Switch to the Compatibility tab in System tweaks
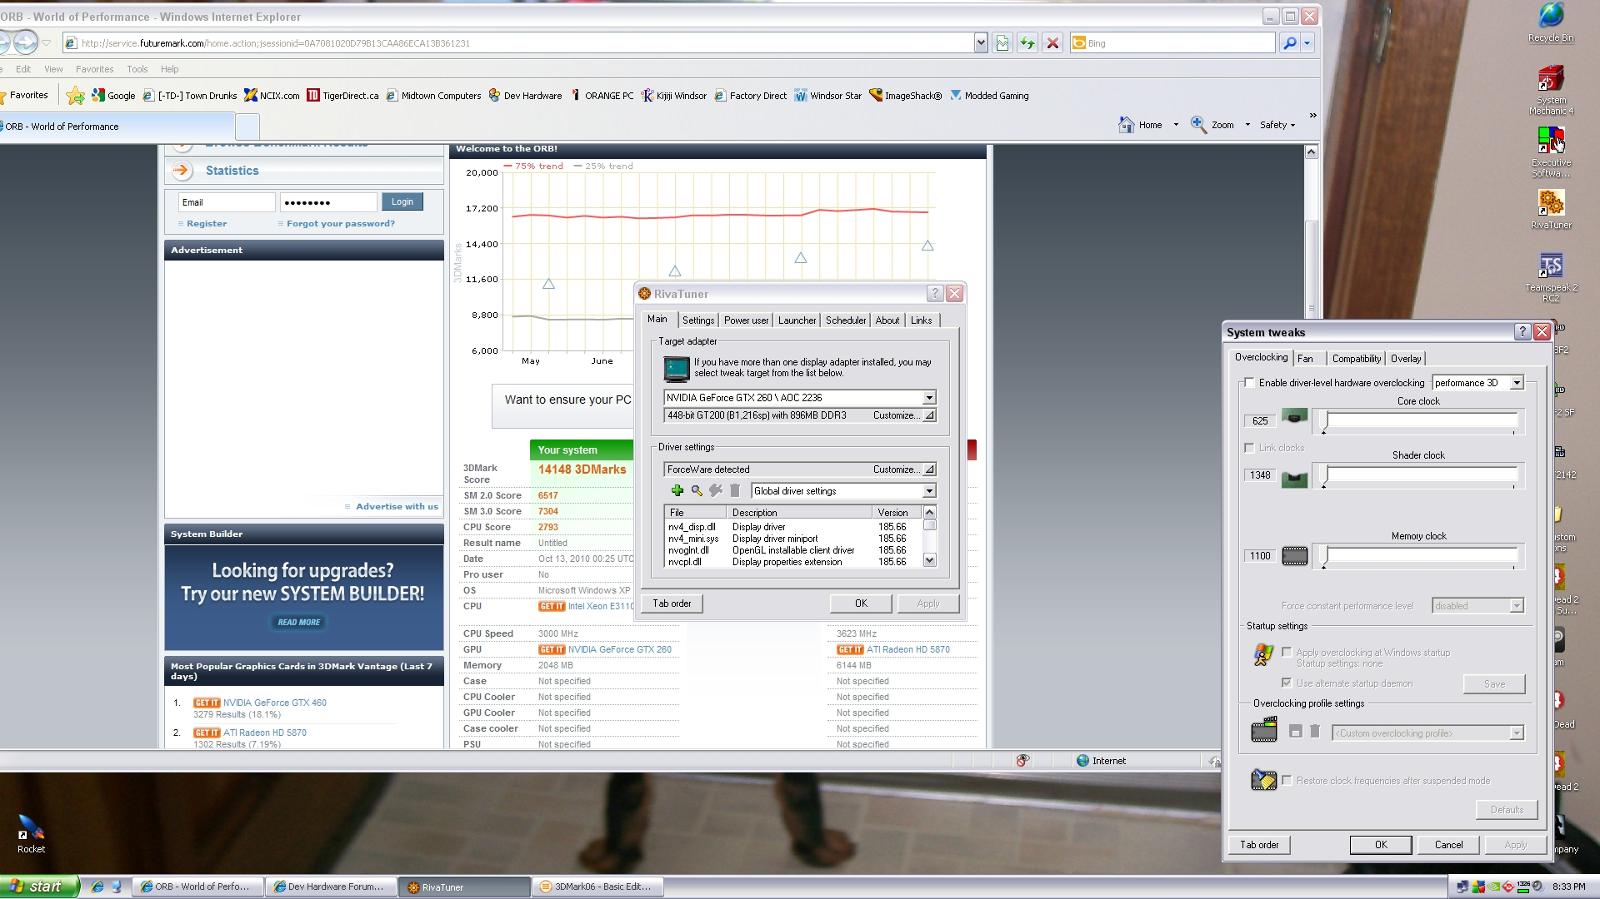The image size is (1600, 899). [x=1356, y=358]
